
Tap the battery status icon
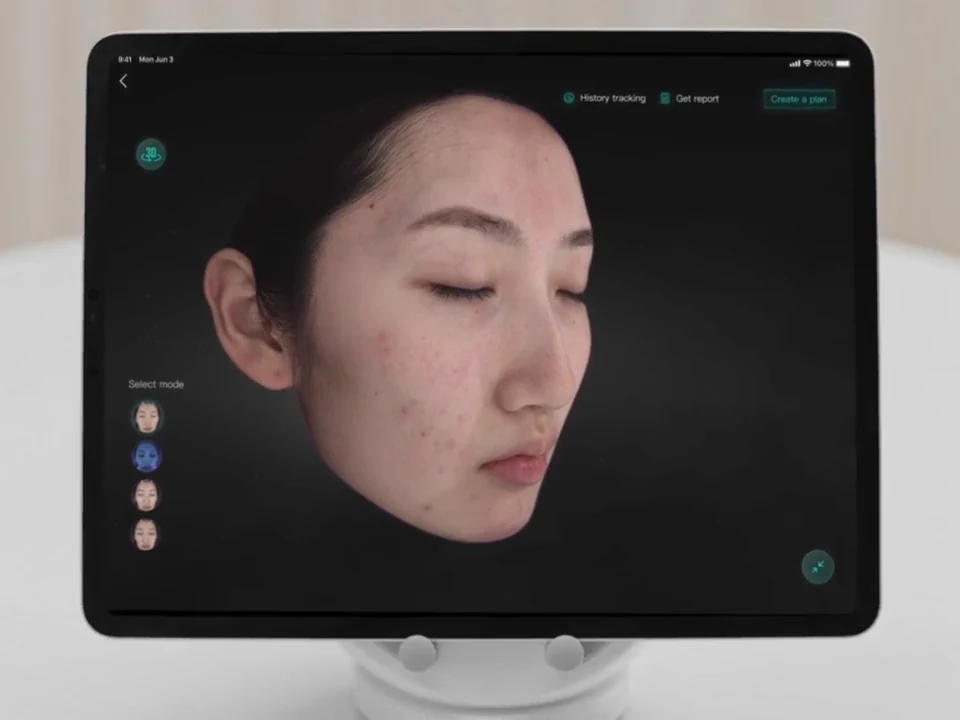coord(842,64)
